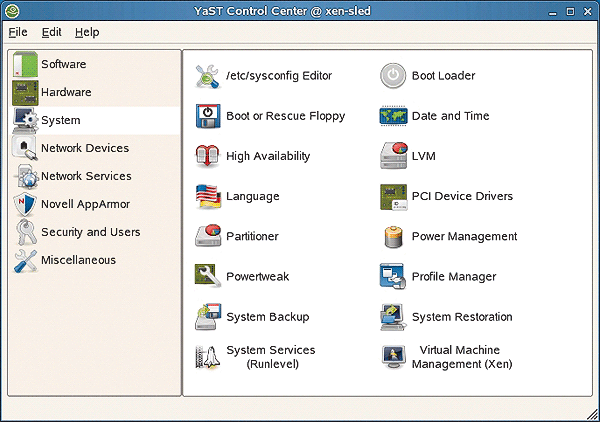
Task: Click the "LVM" text label
Action: point(424,156)
